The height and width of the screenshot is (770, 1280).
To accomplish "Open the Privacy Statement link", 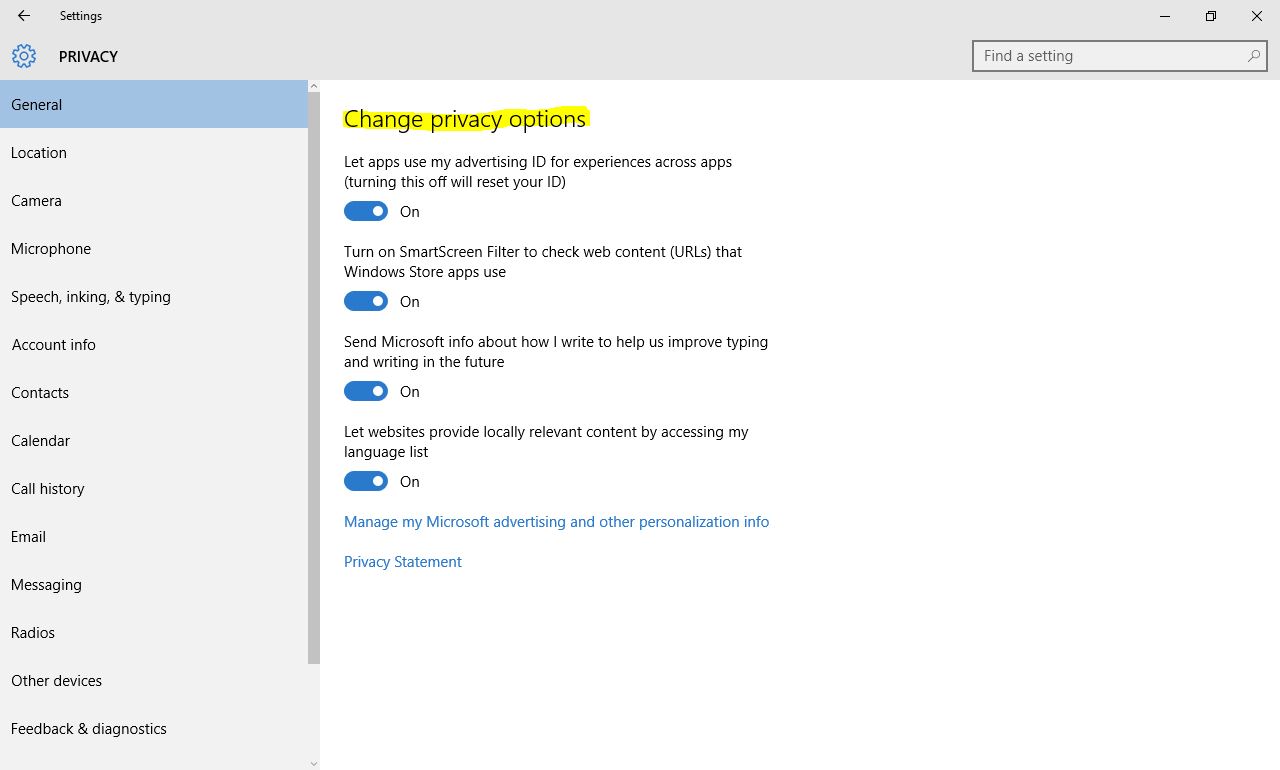I will tap(403, 562).
